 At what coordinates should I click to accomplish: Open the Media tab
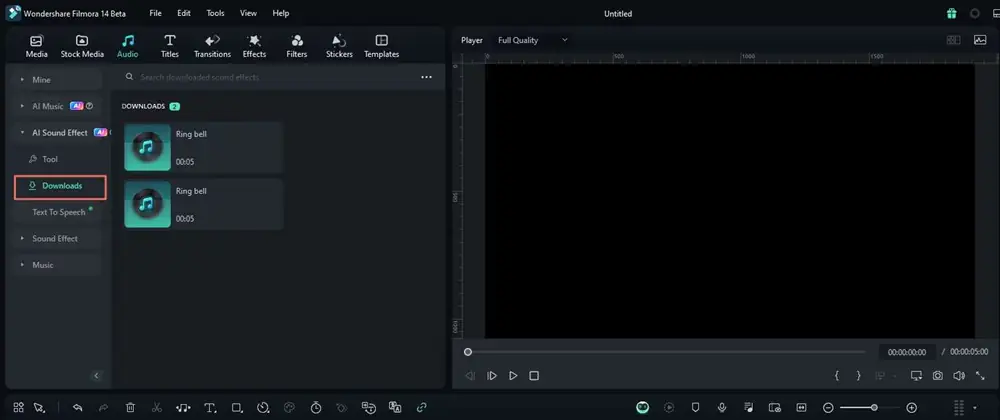point(36,47)
